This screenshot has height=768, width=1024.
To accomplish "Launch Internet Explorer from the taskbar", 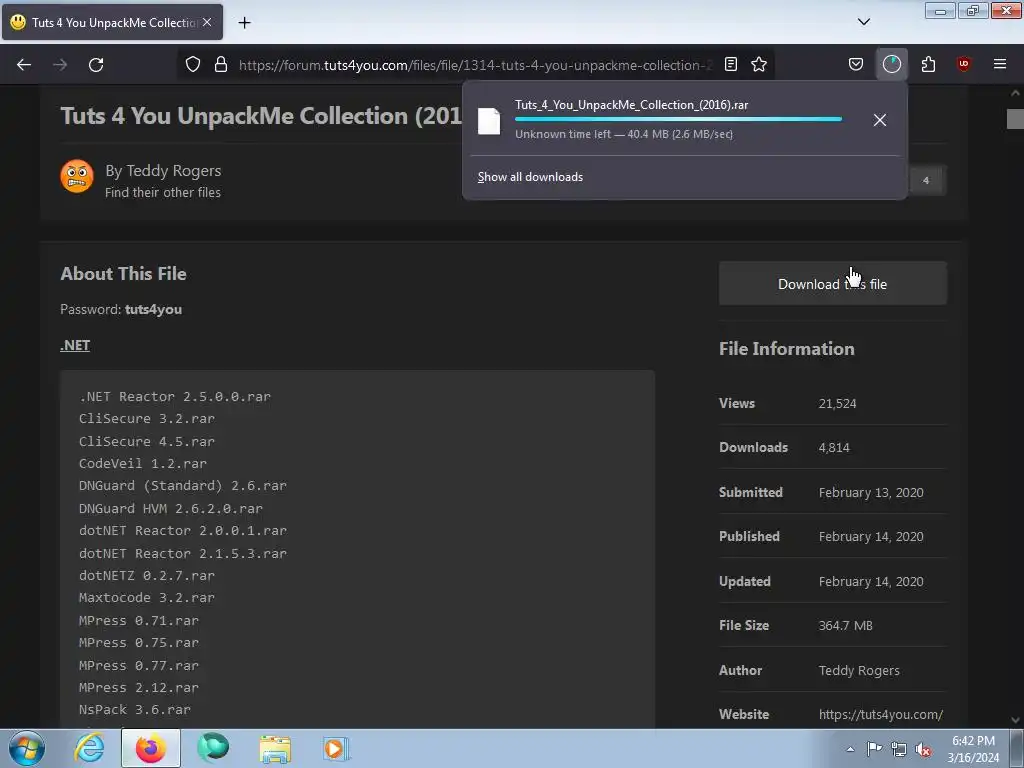I will 89,748.
